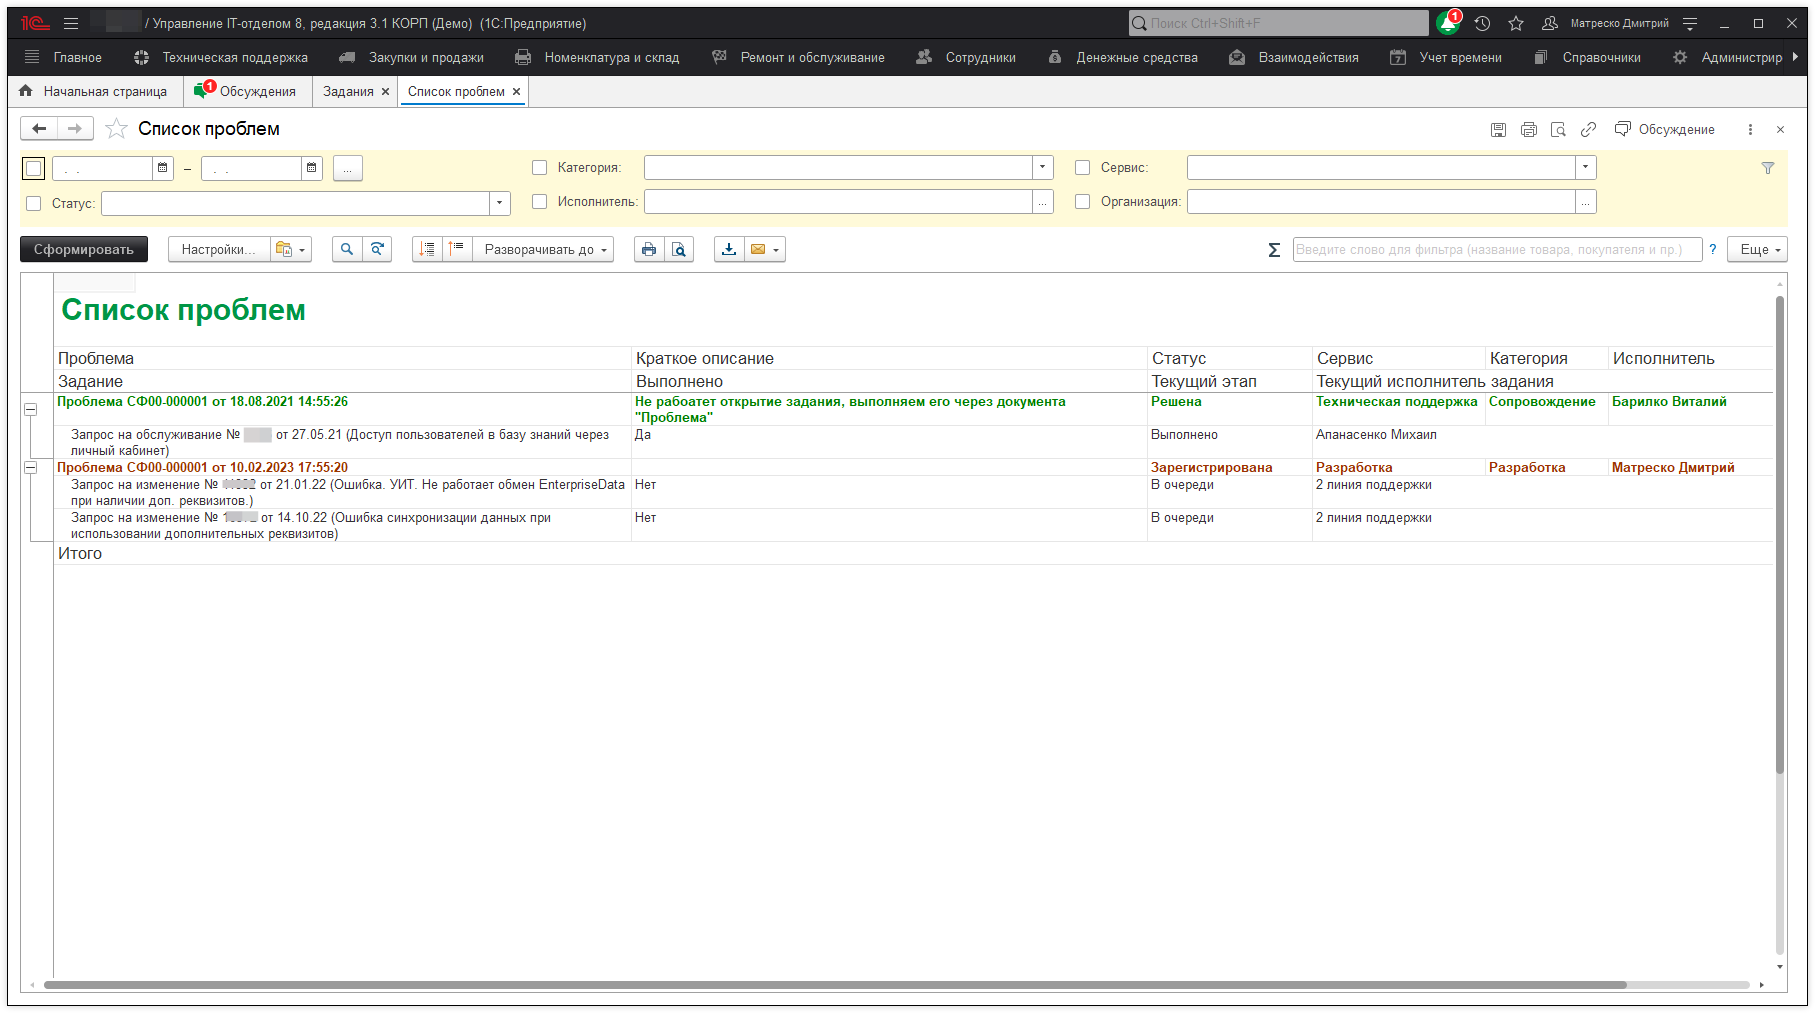Check the Организация filter checkbox
This screenshot has height=1013, width=1815.
coord(1082,202)
